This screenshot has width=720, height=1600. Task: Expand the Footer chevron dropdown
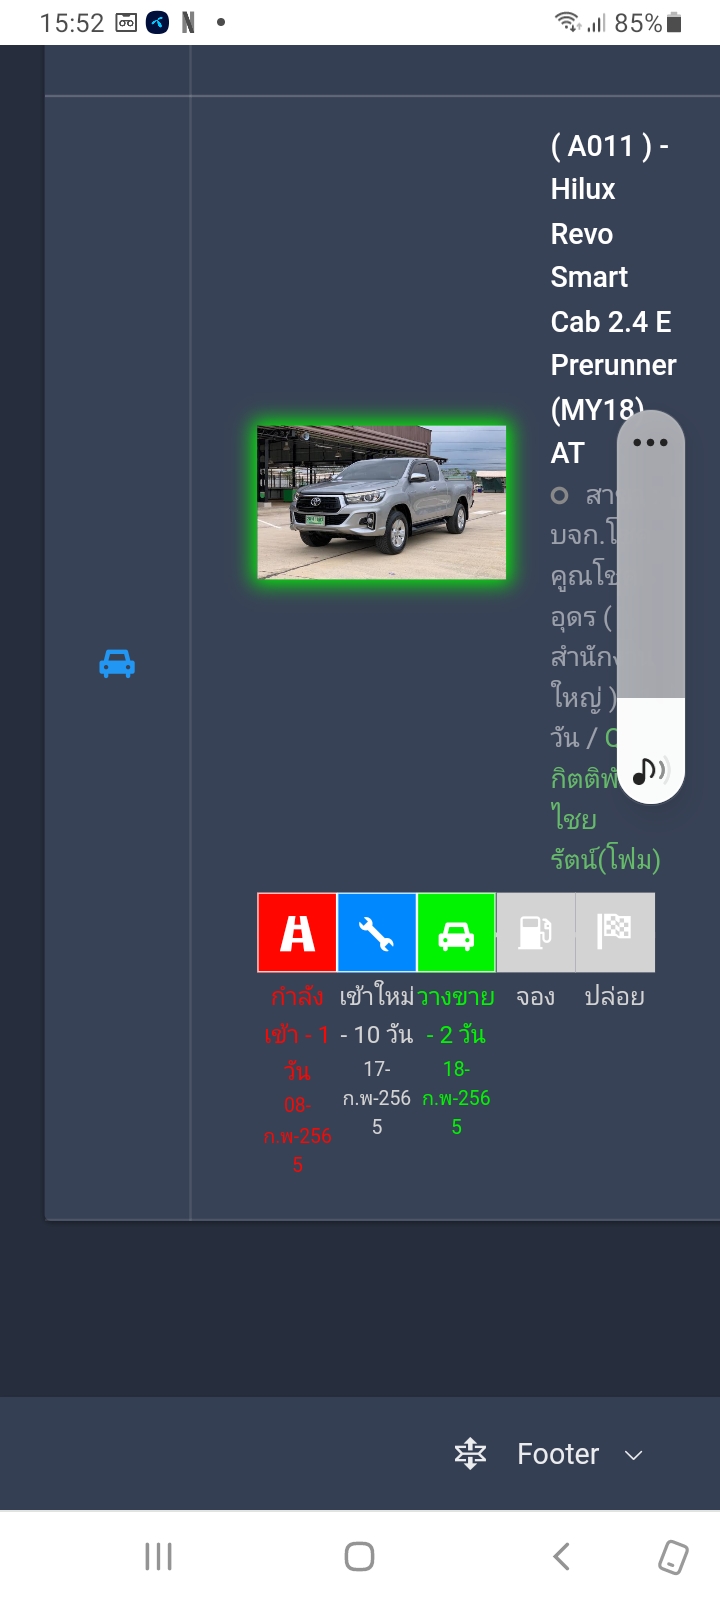[x=633, y=1455]
